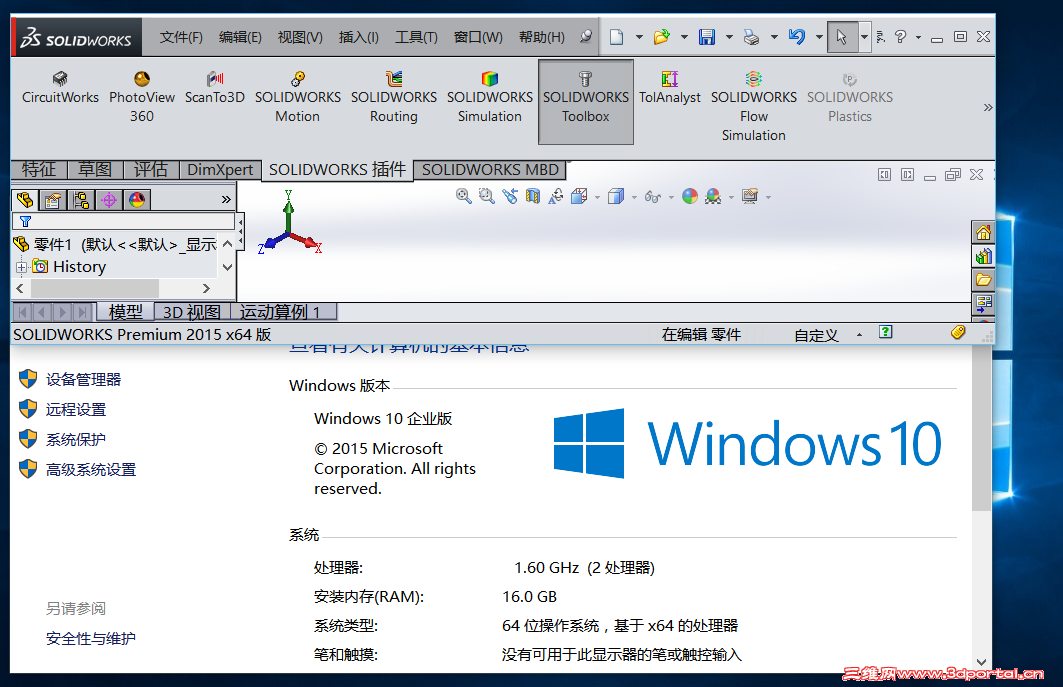The image size is (1063, 687).
Task: Expand the Open file dropdown arrow
Action: 684,37
